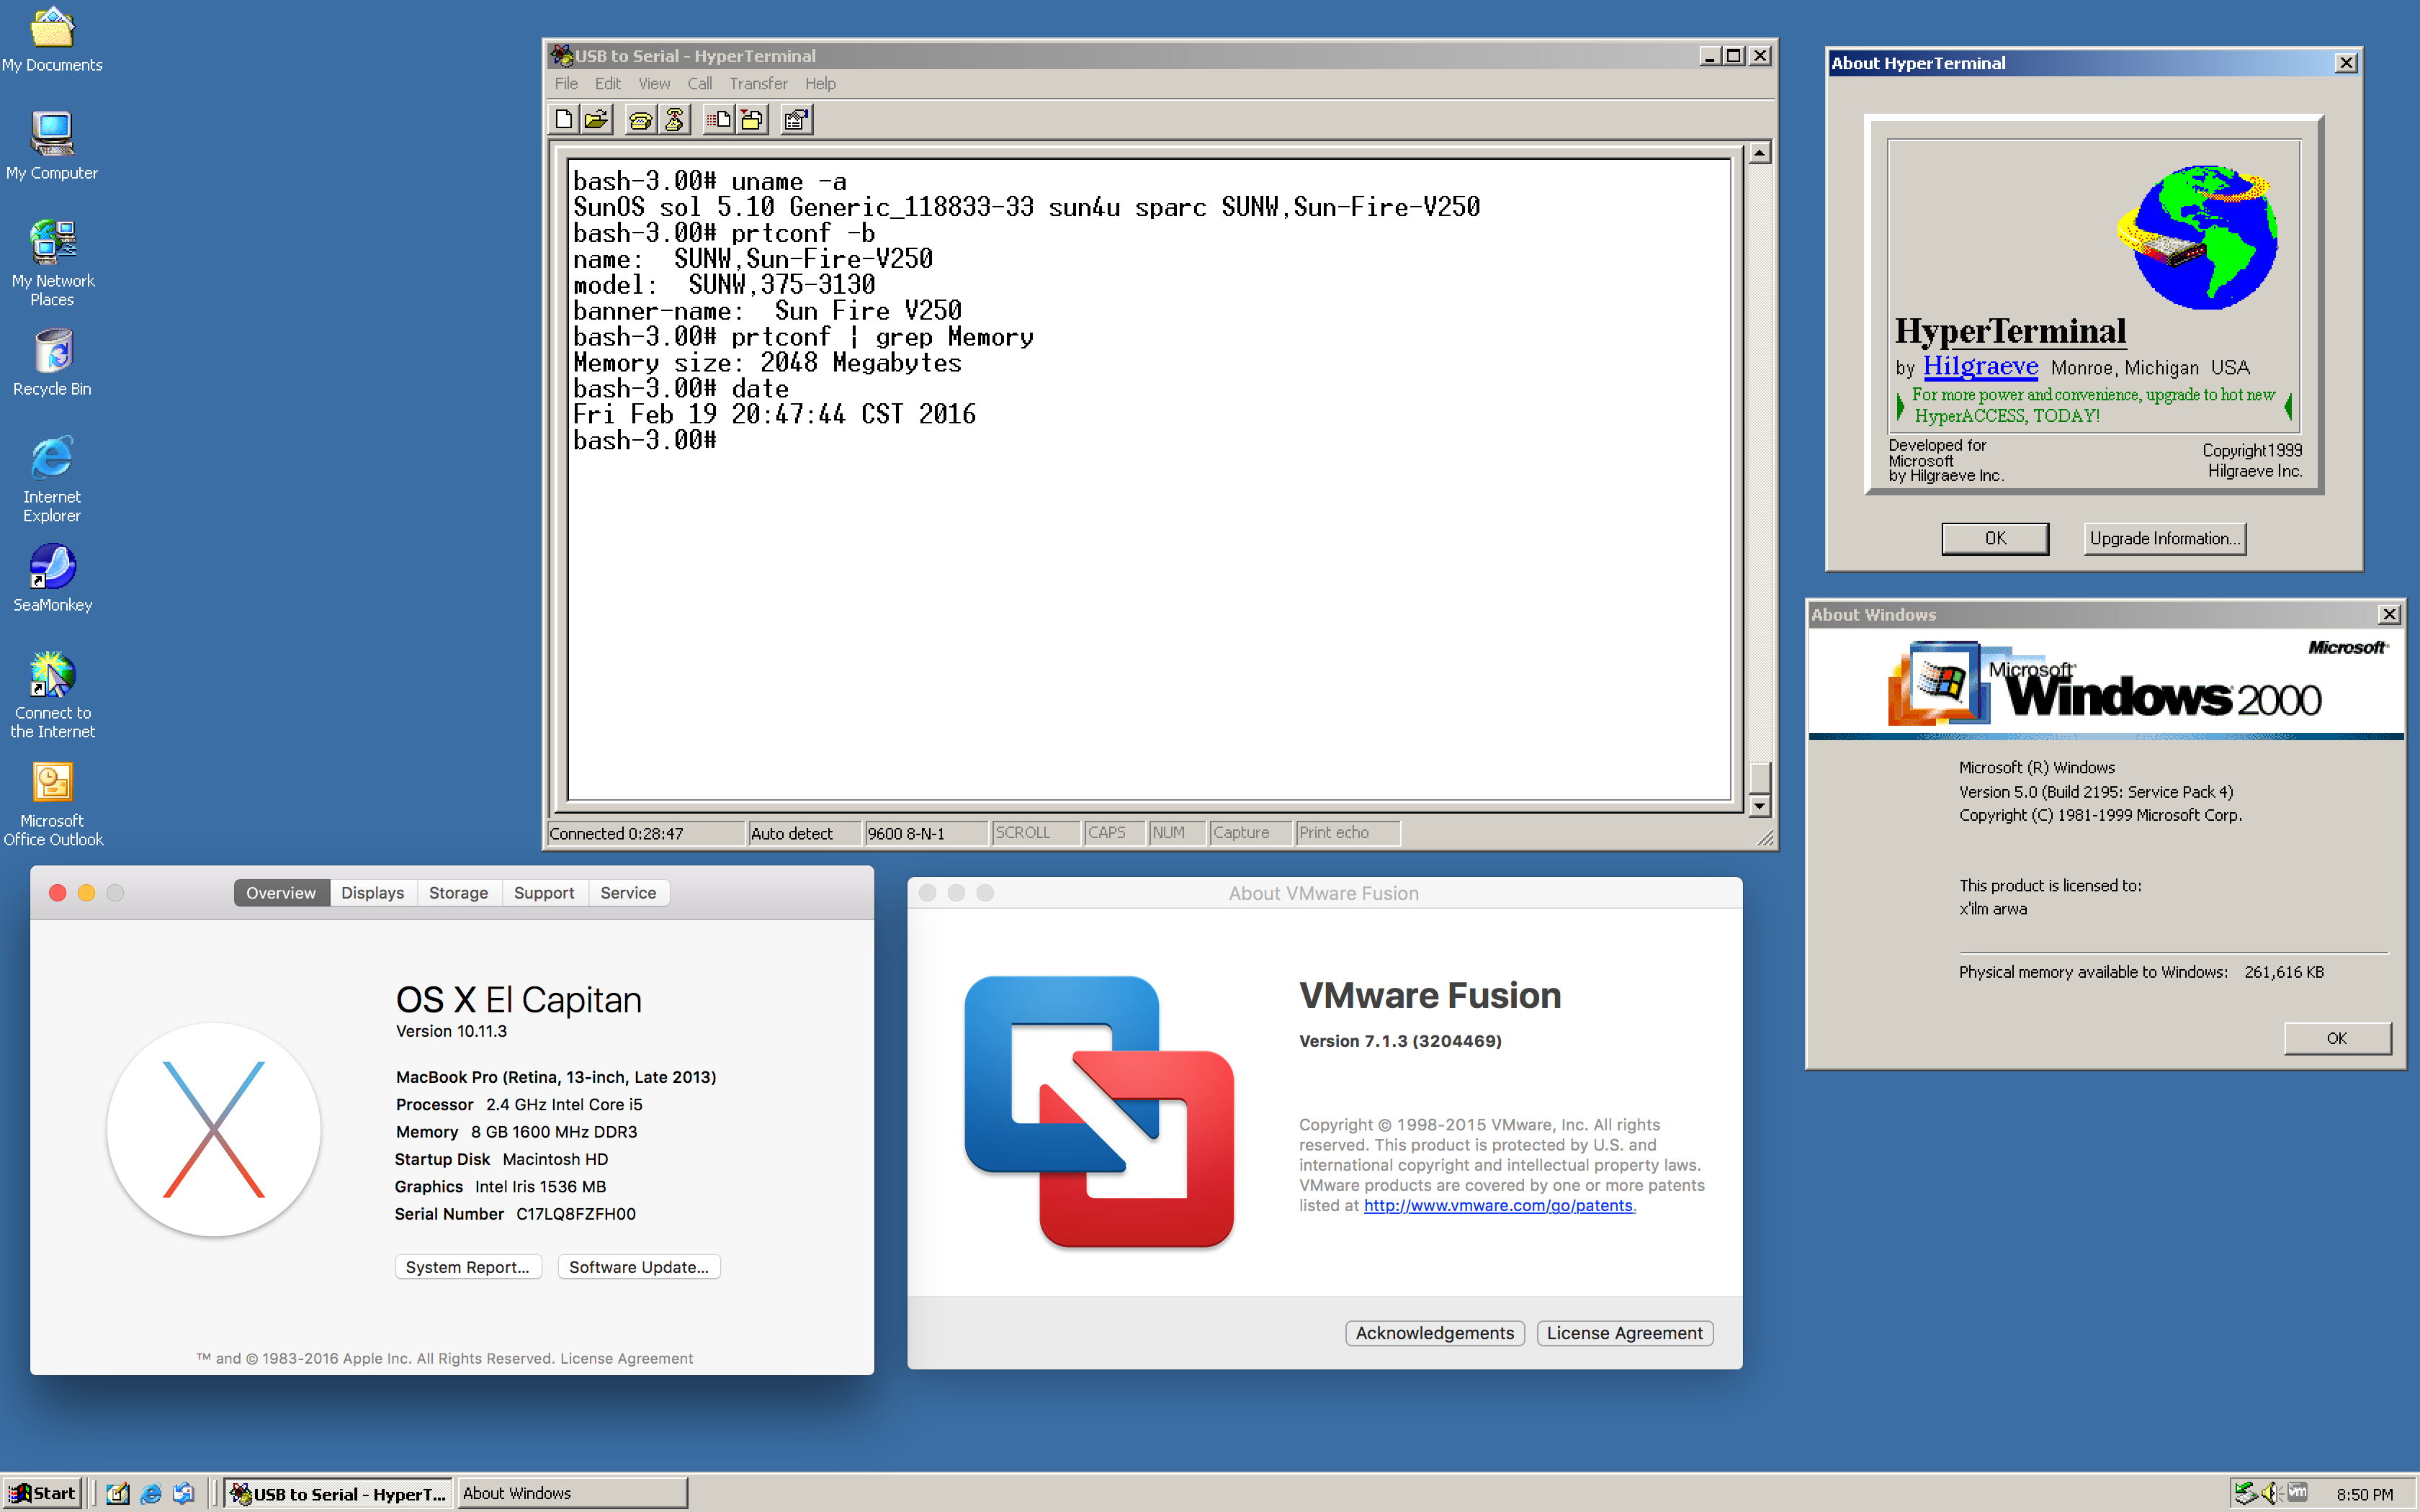Click the HyperTerminal title bar icon
Screen dimensions: 2420x1512
click(562, 56)
